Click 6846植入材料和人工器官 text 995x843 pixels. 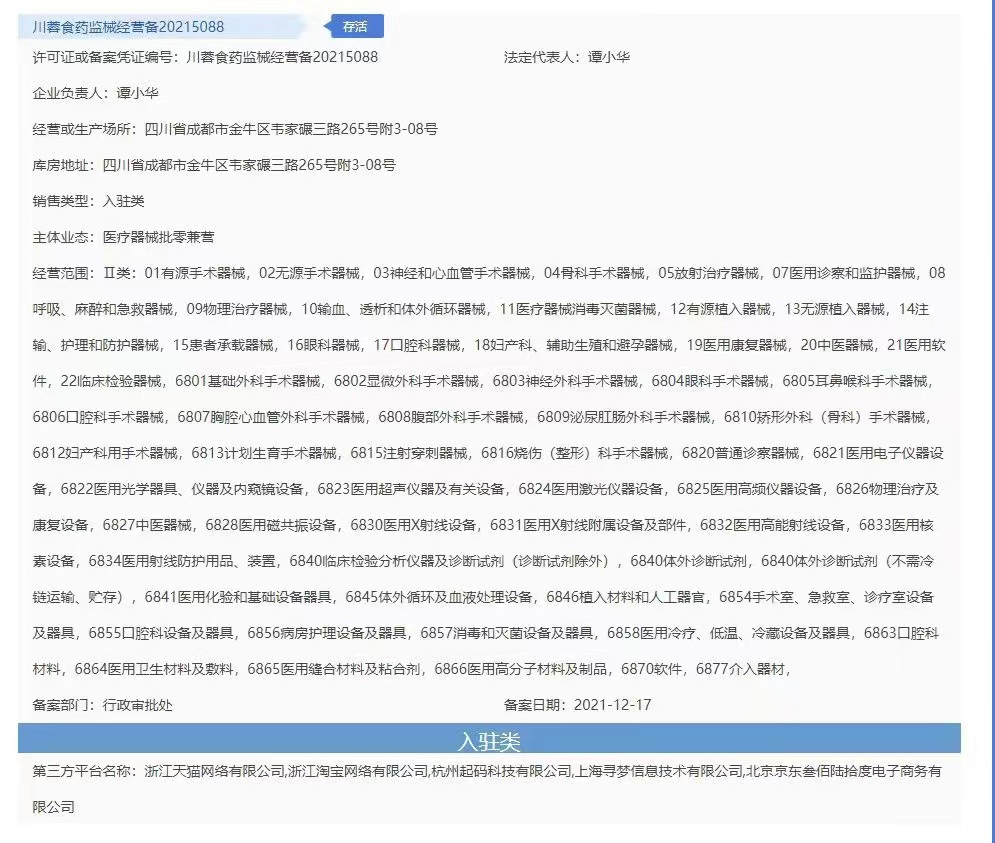point(626,597)
